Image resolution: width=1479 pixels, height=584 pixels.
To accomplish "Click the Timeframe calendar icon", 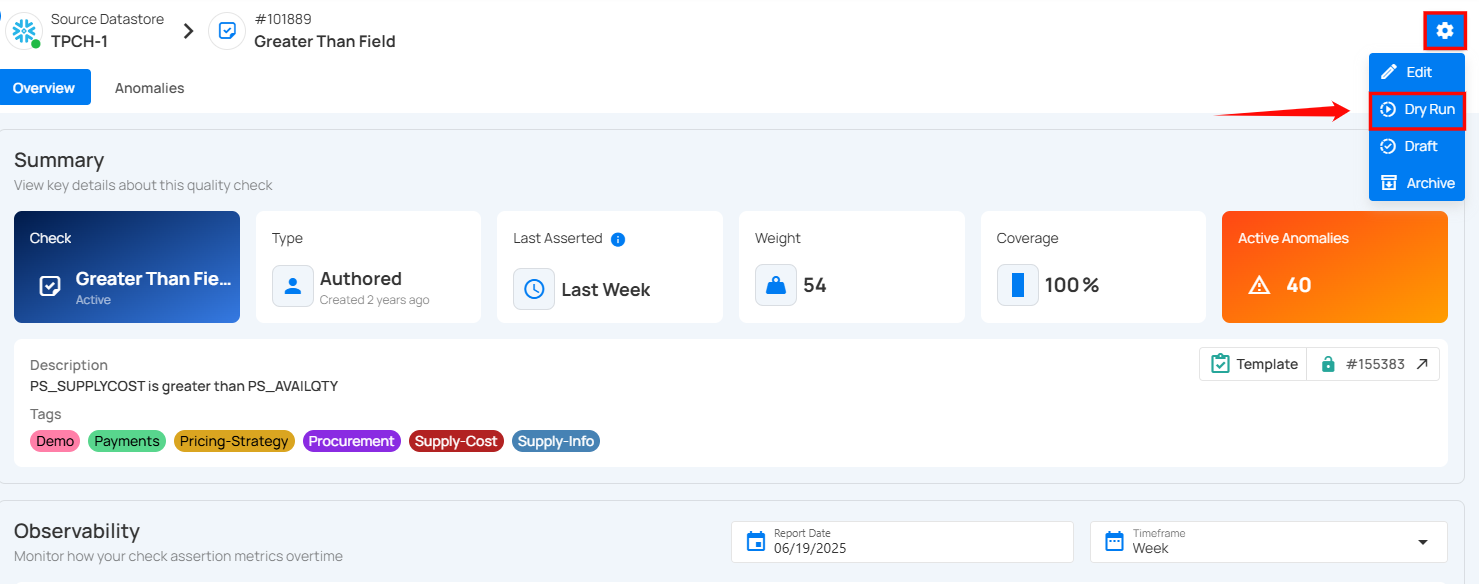I will coord(1114,541).
